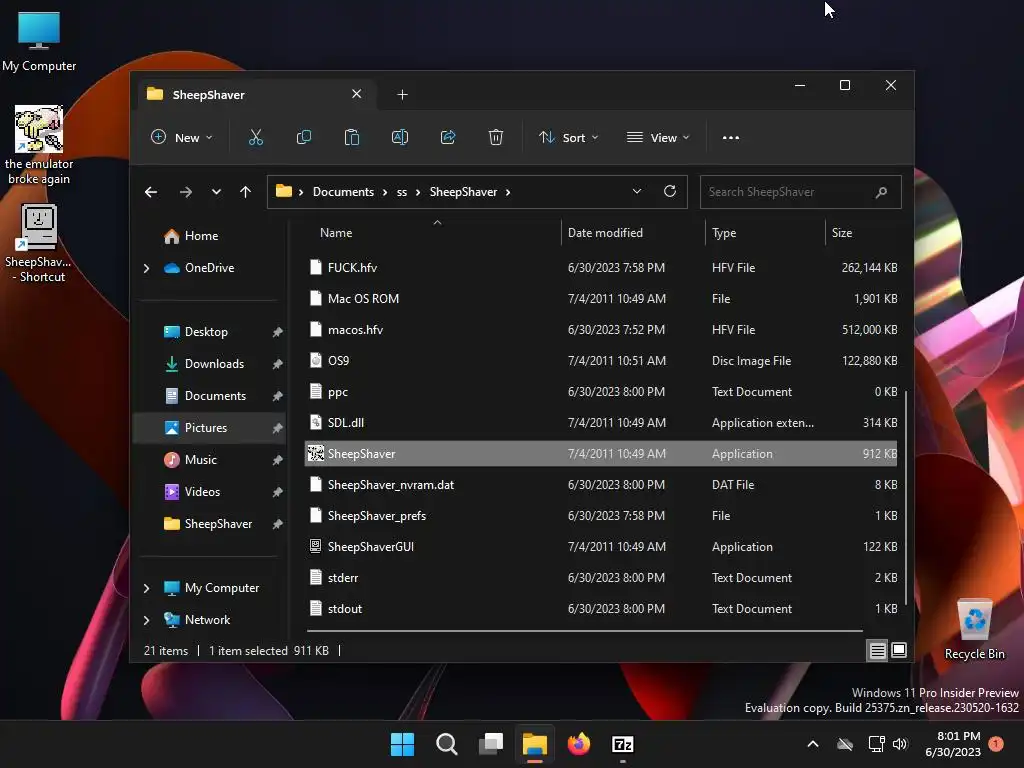Image resolution: width=1024 pixels, height=768 pixels.
Task: Go up one folder level arrow
Action: (245, 192)
